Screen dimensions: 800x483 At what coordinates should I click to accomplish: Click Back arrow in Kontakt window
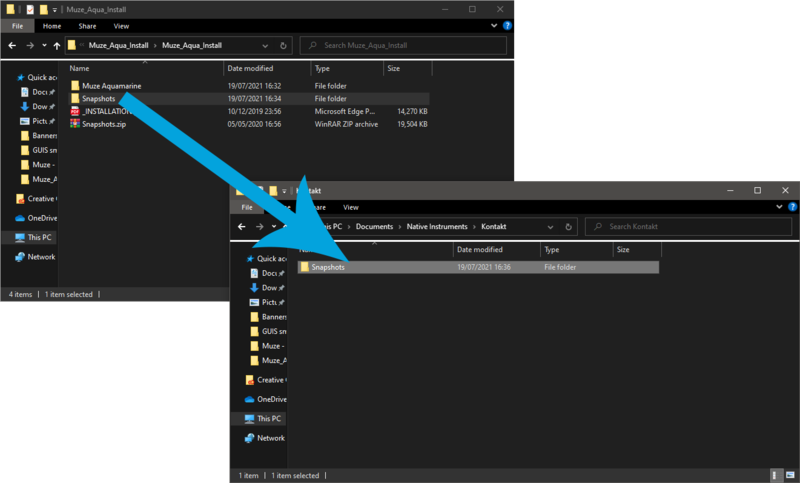pyautogui.click(x=242, y=226)
